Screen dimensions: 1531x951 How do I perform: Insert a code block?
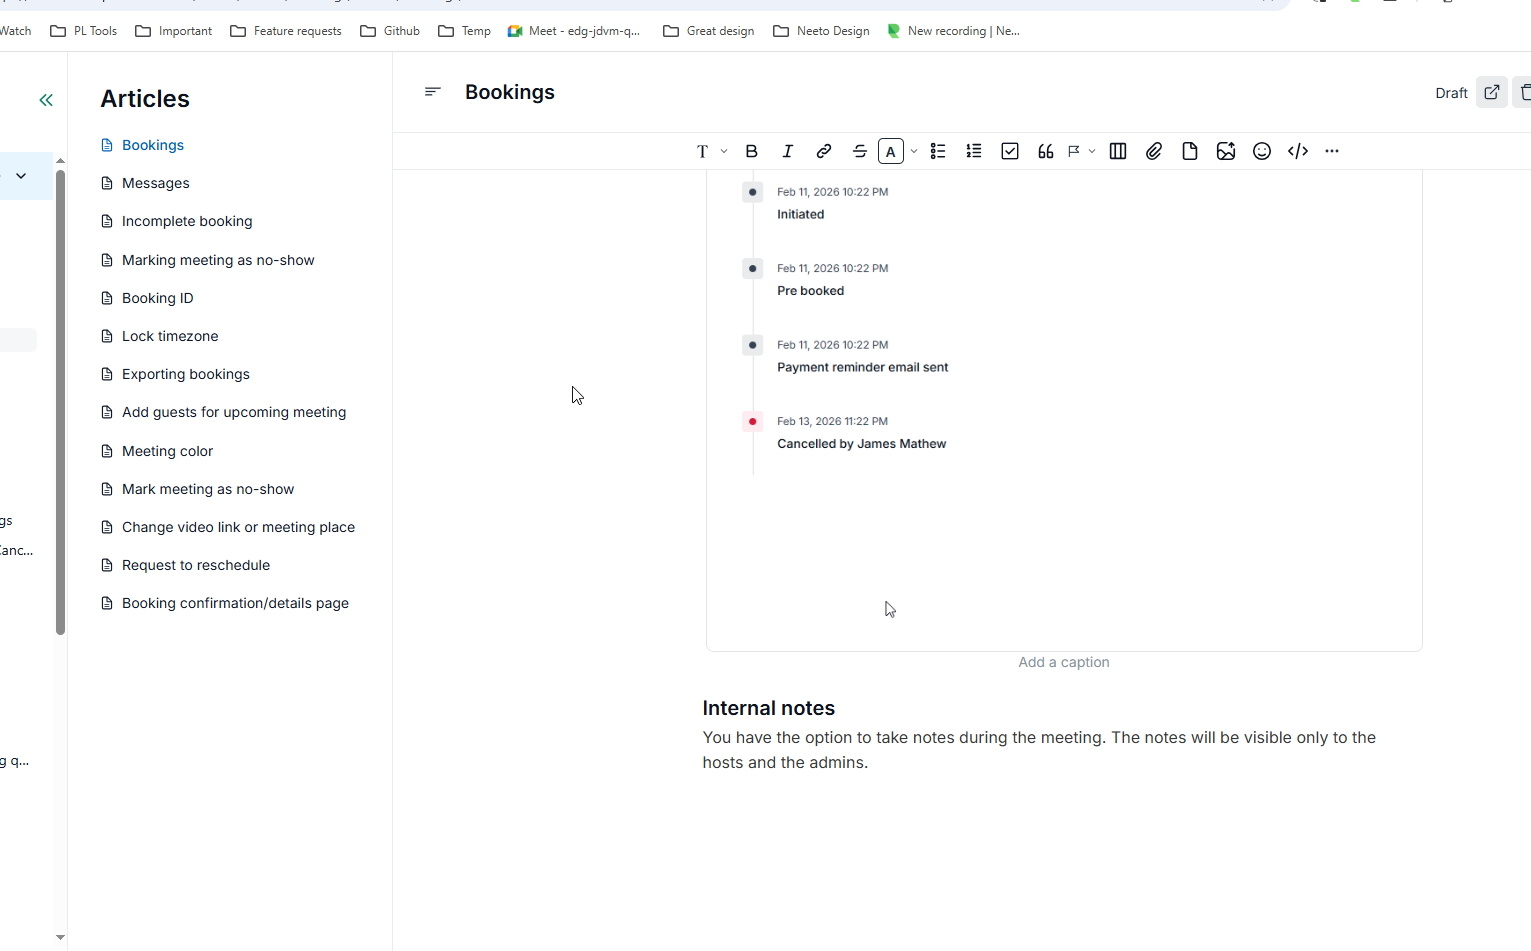(x=1298, y=151)
